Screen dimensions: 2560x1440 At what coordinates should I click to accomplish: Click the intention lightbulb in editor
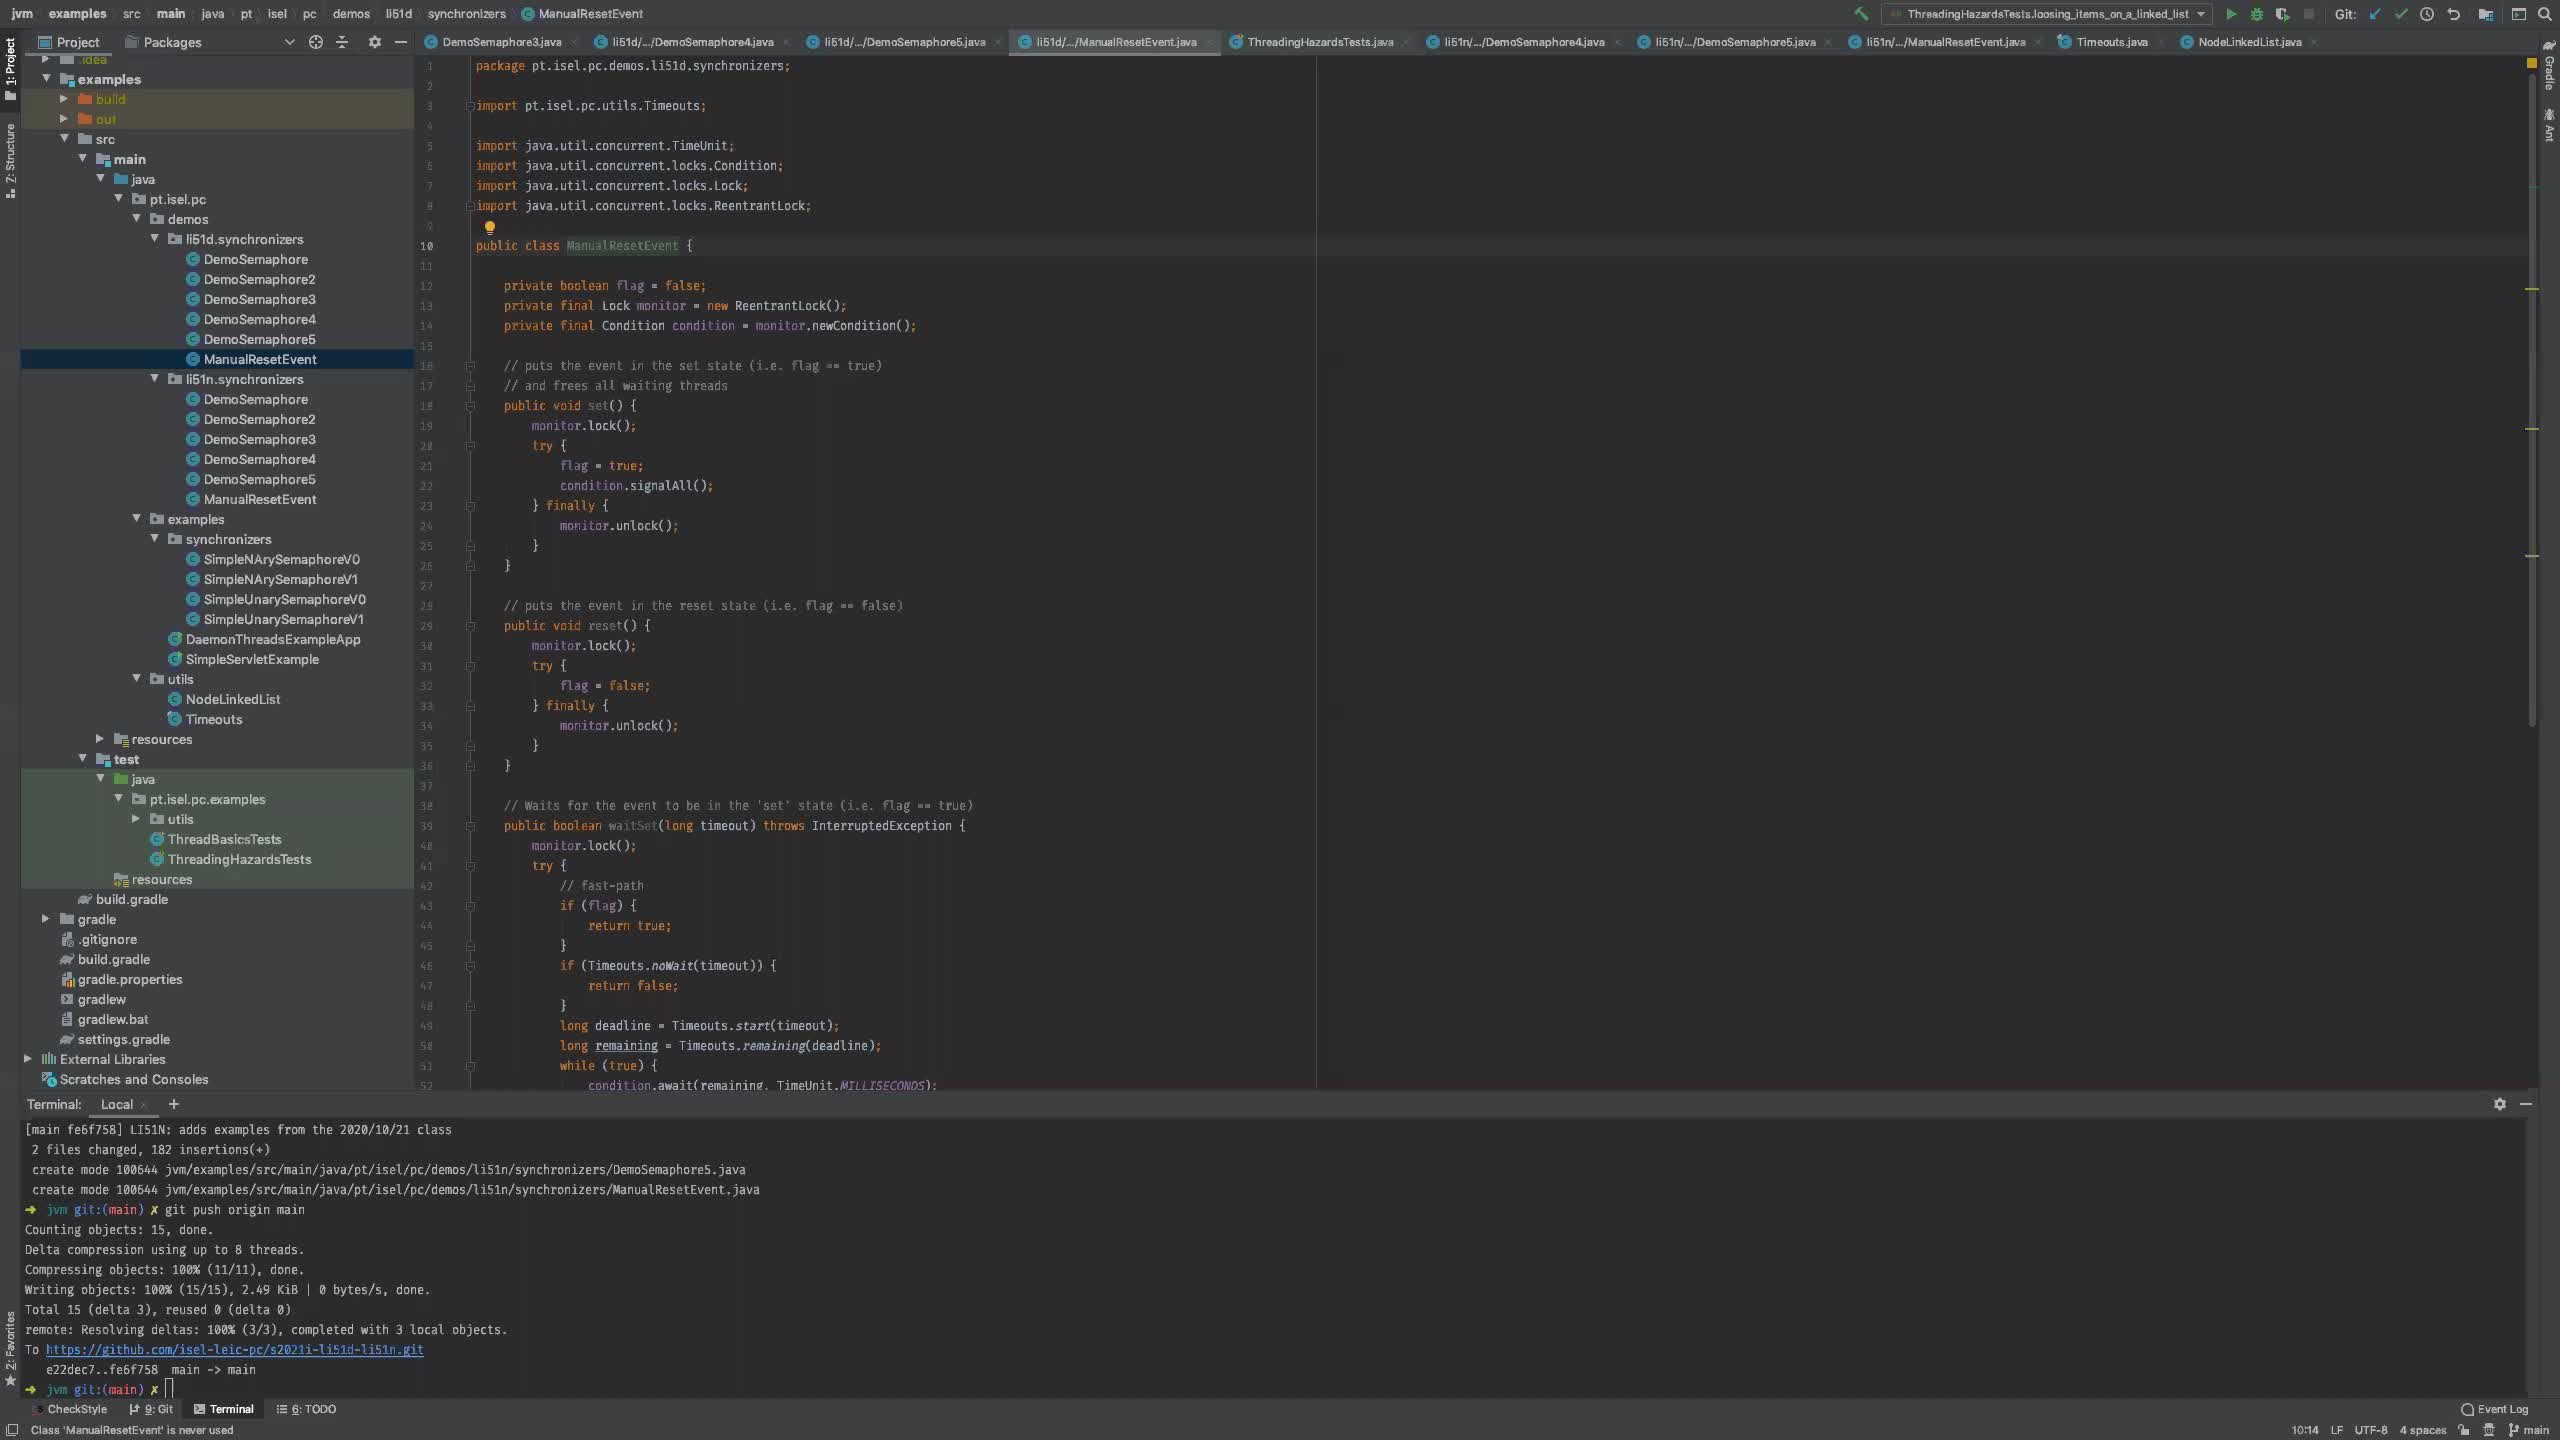490,228
